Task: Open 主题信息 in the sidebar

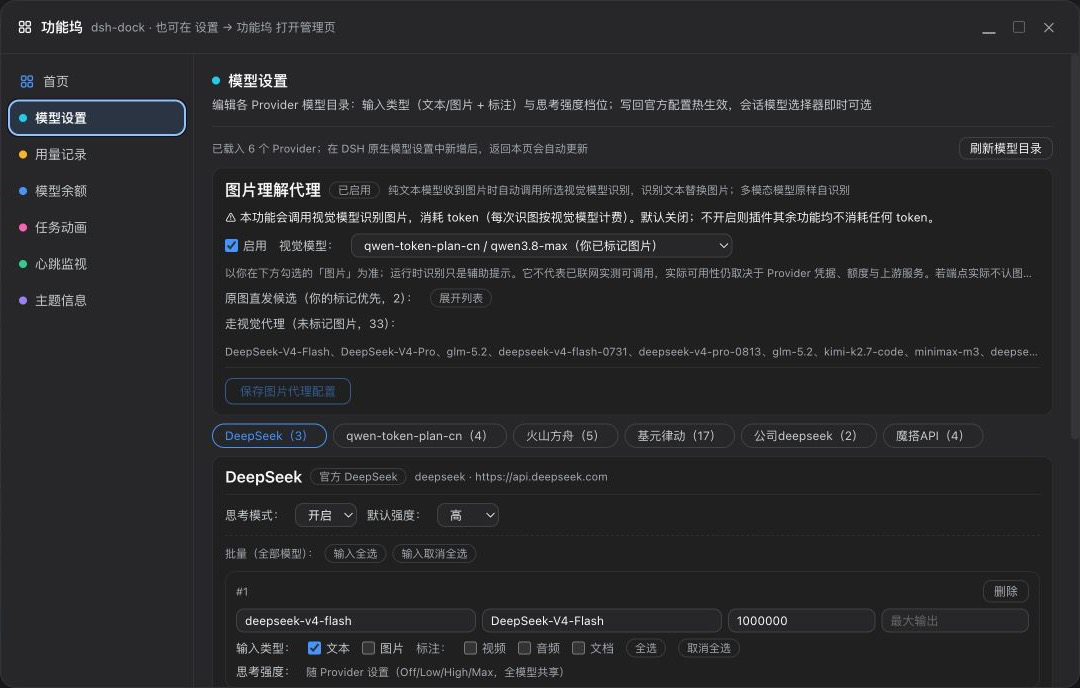Action: [97, 300]
